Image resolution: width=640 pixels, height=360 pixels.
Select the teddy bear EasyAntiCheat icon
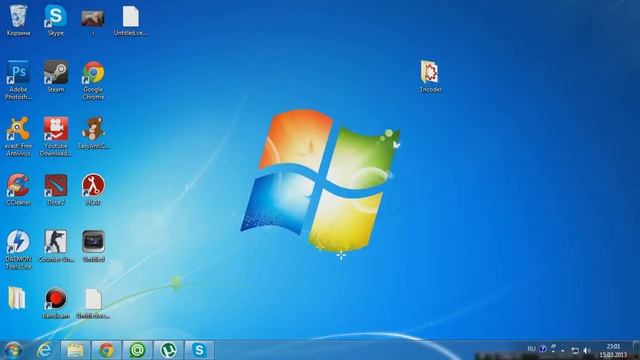point(93,133)
